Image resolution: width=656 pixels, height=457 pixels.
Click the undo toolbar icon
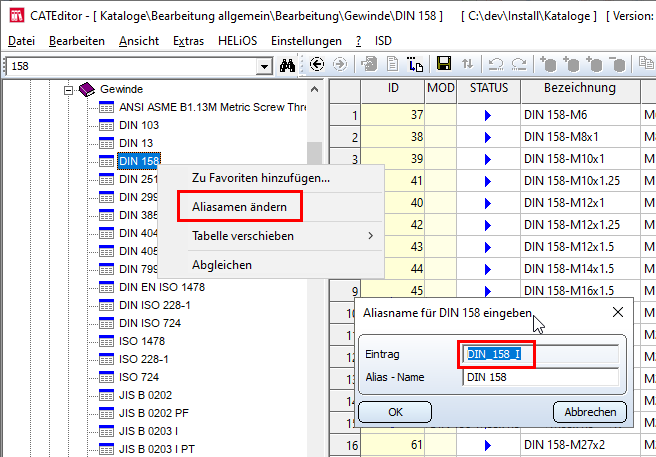pyautogui.click(x=496, y=64)
